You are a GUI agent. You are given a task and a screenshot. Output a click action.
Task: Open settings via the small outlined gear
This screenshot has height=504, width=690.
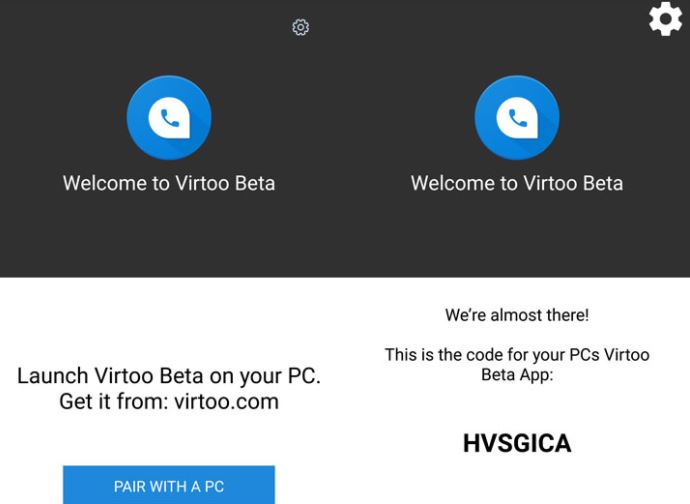pos(301,27)
